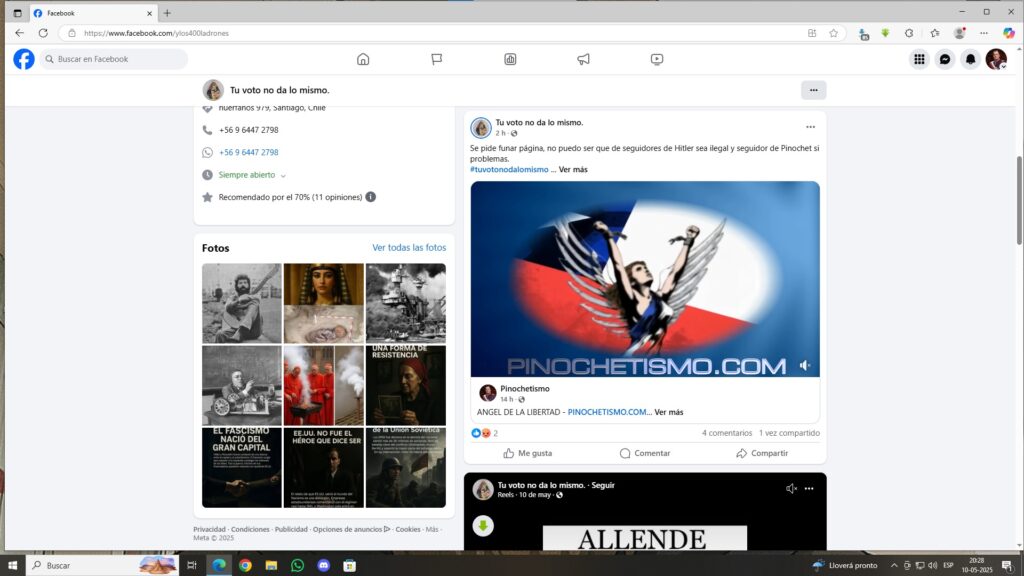
Task: Open the notifications bell
Action: [970, 59]
